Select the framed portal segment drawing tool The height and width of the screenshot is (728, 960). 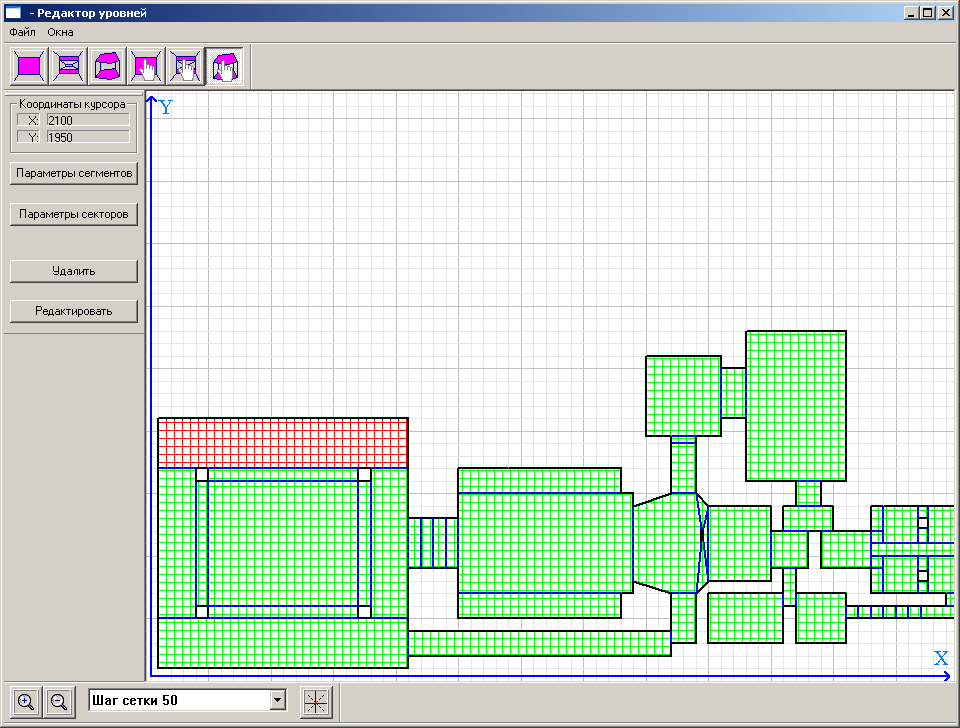point(69,66)
